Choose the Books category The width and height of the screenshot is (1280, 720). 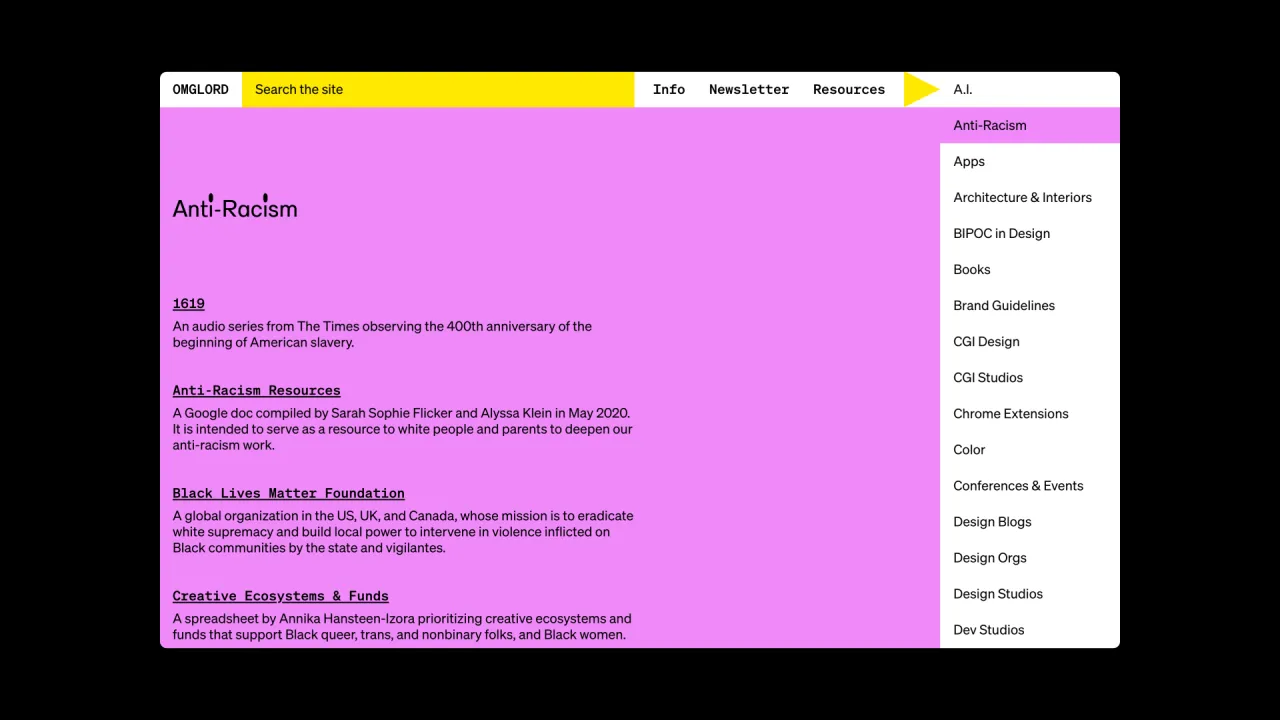[1030, 269]
